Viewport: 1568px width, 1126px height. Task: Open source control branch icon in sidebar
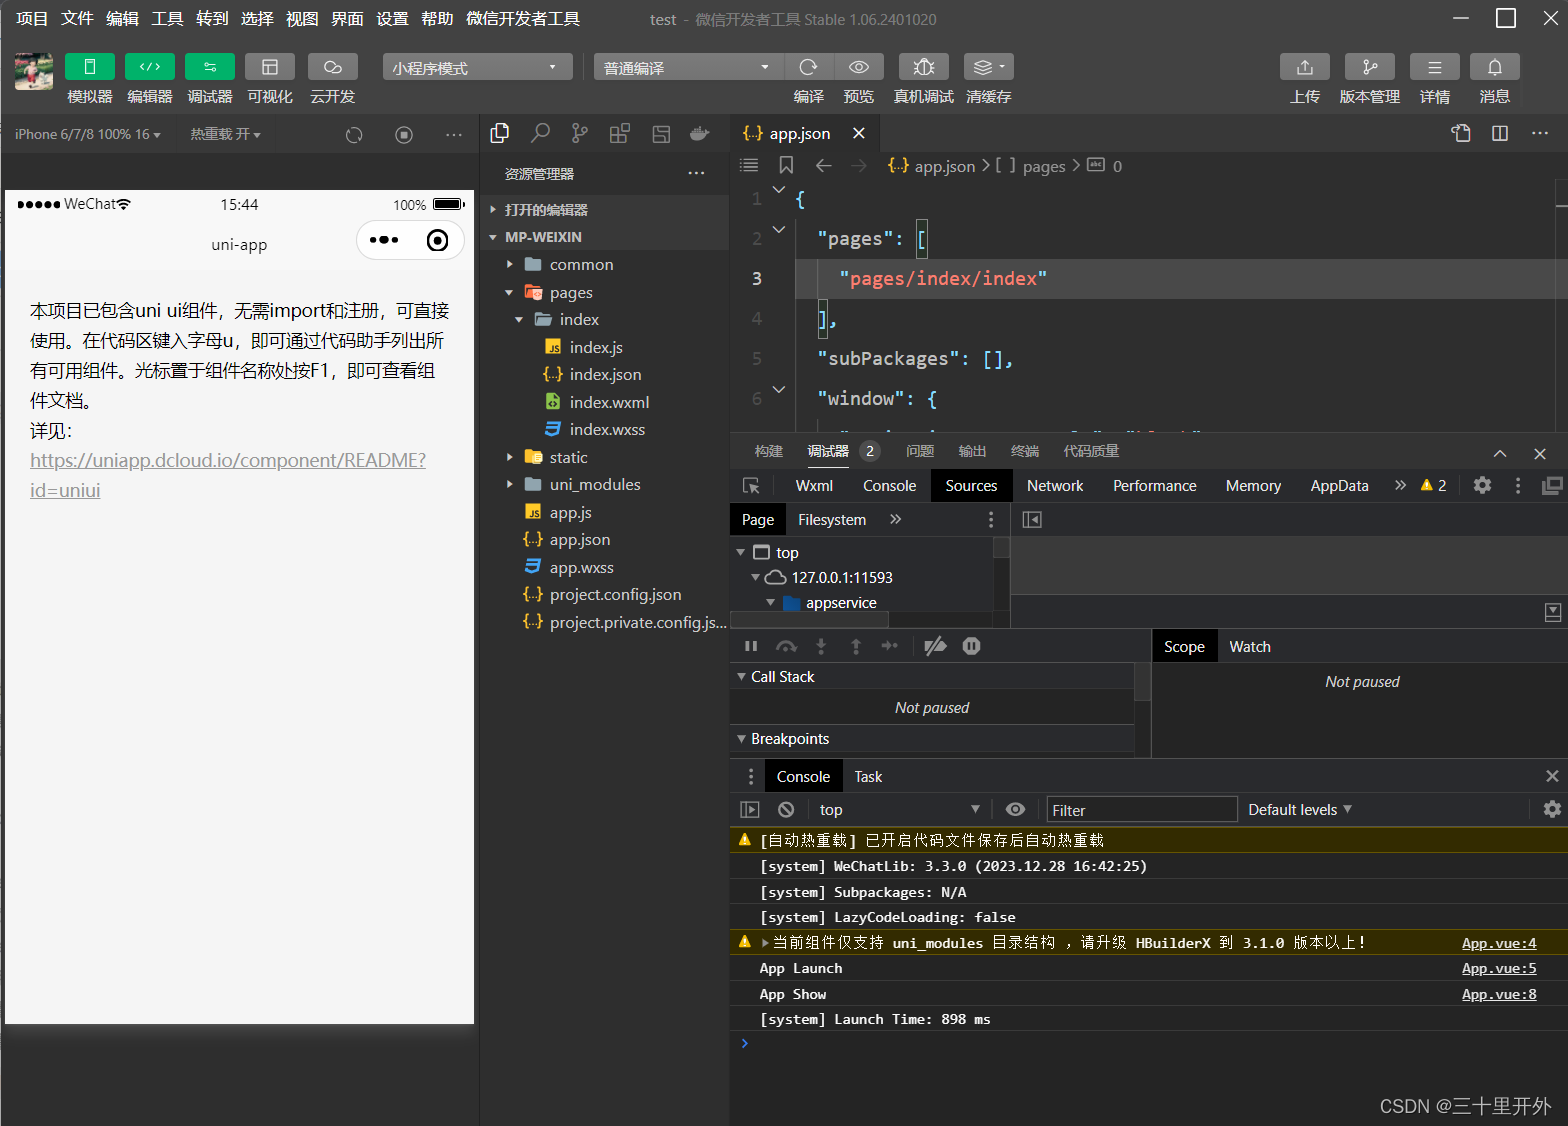[x=580, y=133]
